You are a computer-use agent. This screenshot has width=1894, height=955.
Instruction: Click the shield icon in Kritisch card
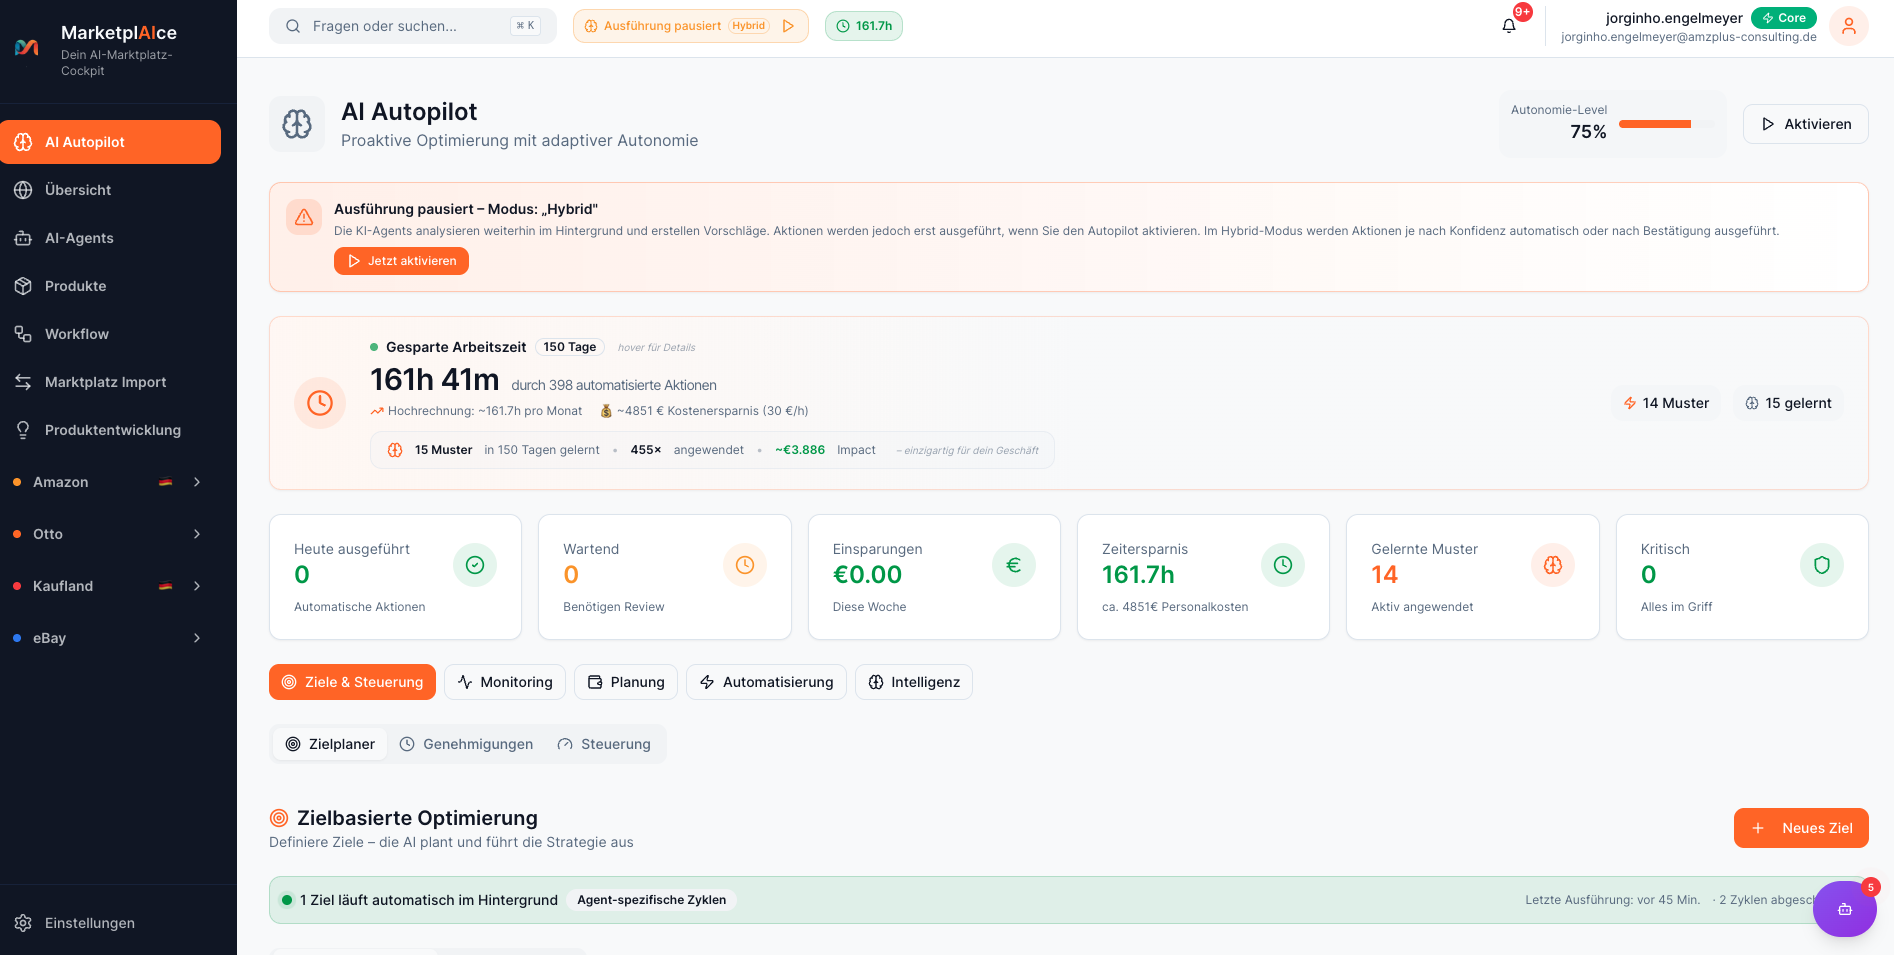(x=1821, y=565)
